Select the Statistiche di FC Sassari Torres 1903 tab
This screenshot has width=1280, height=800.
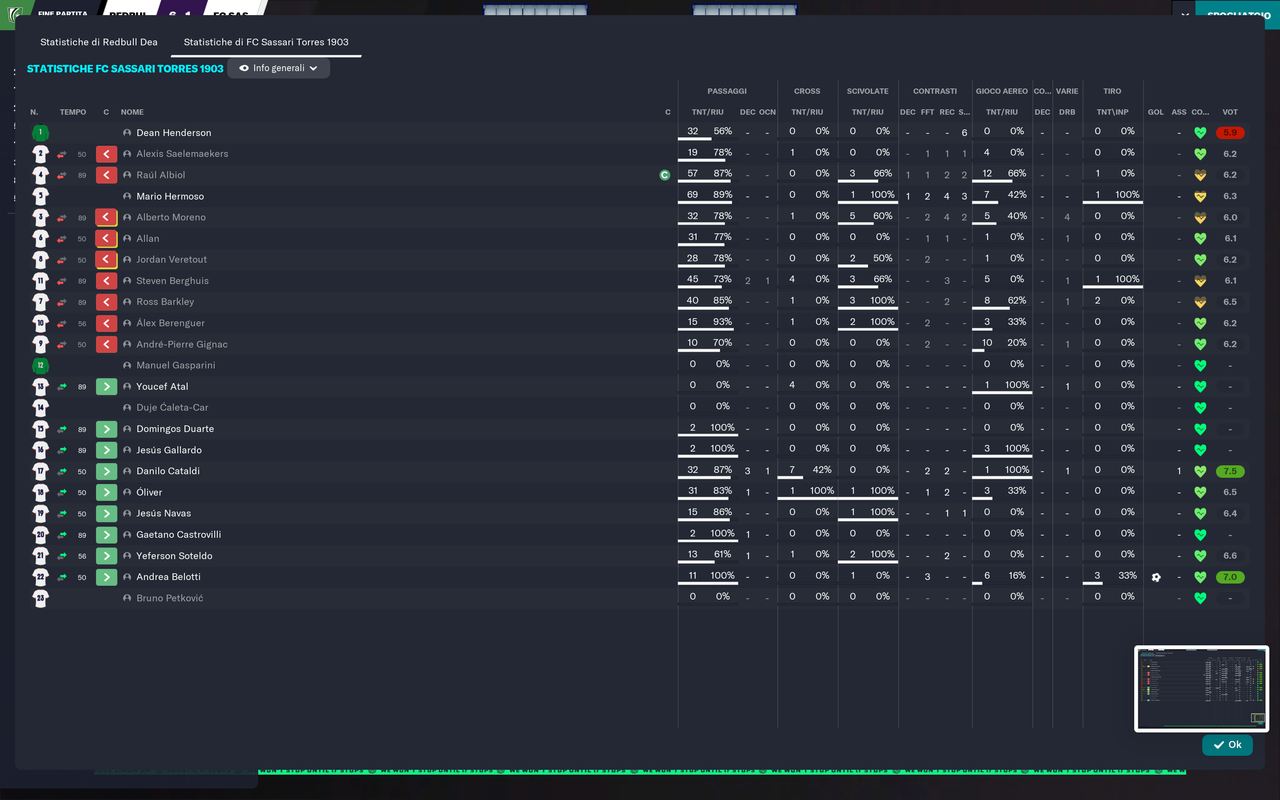266,43
